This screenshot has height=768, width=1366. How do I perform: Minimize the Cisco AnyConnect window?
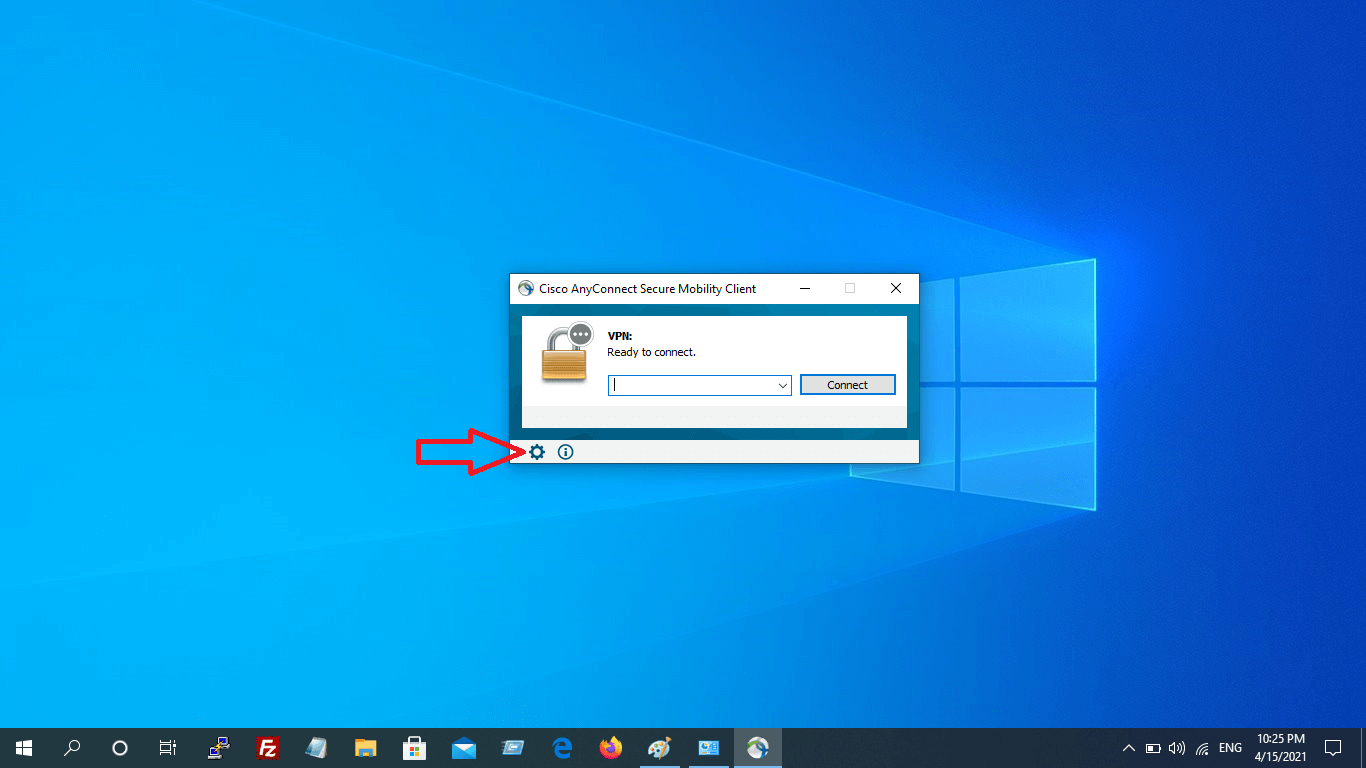pos(804,288)
